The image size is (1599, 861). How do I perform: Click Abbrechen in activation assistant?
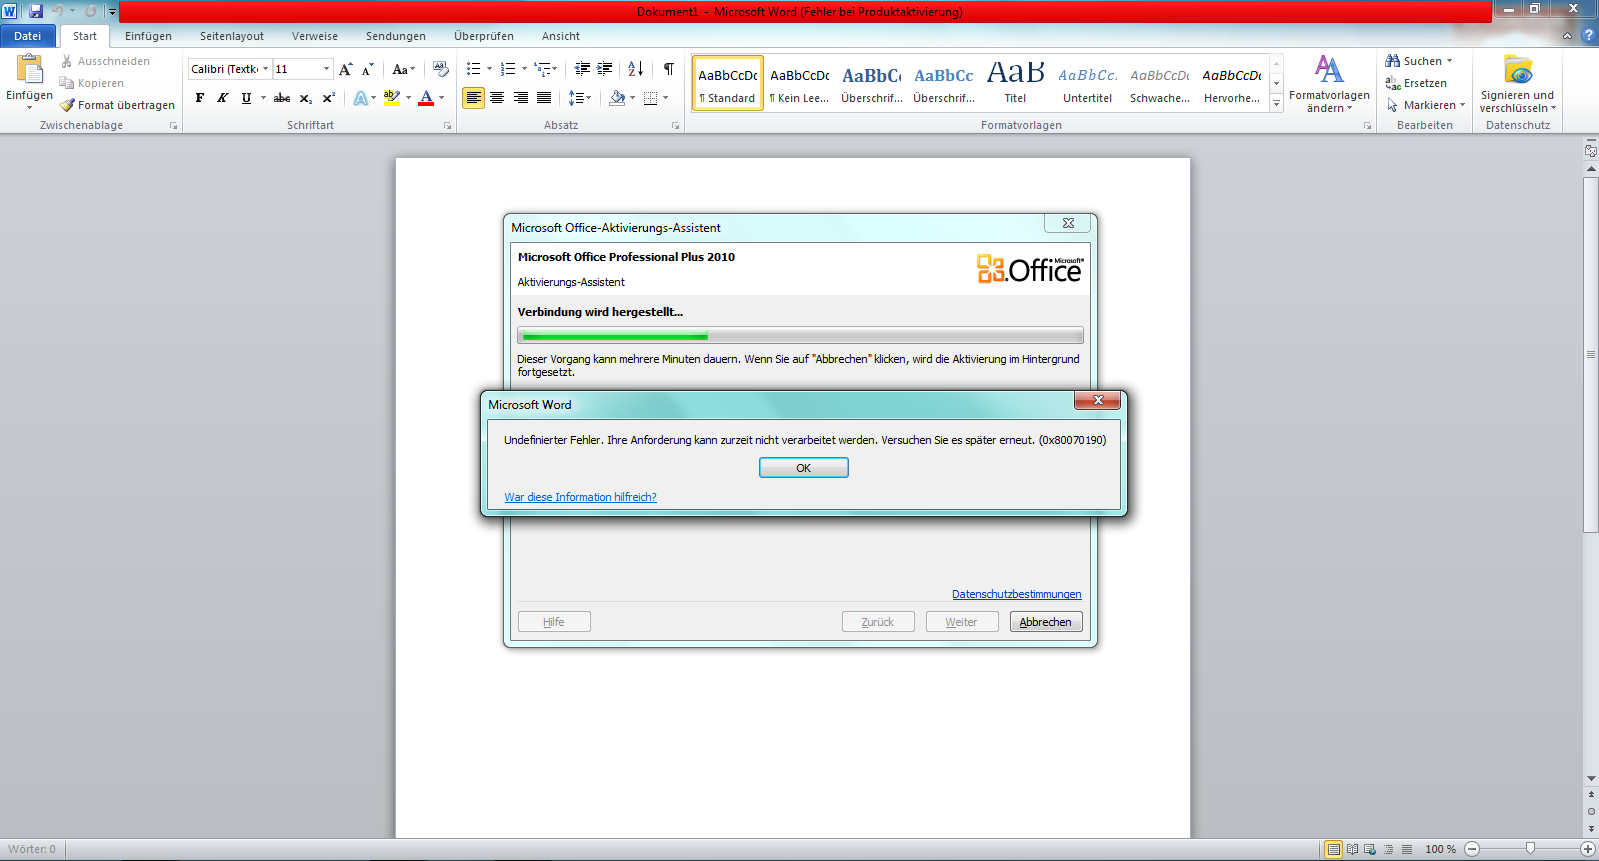coord(1046,622)
